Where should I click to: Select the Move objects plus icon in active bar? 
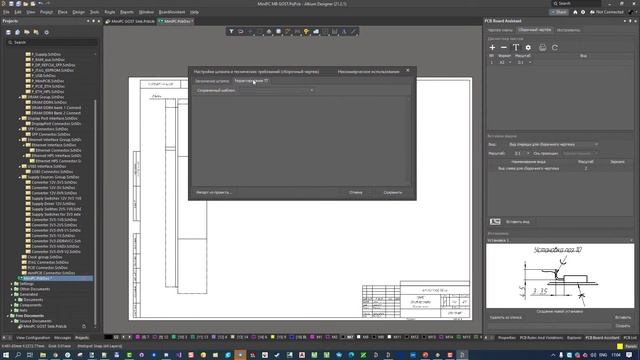point(250,31)
